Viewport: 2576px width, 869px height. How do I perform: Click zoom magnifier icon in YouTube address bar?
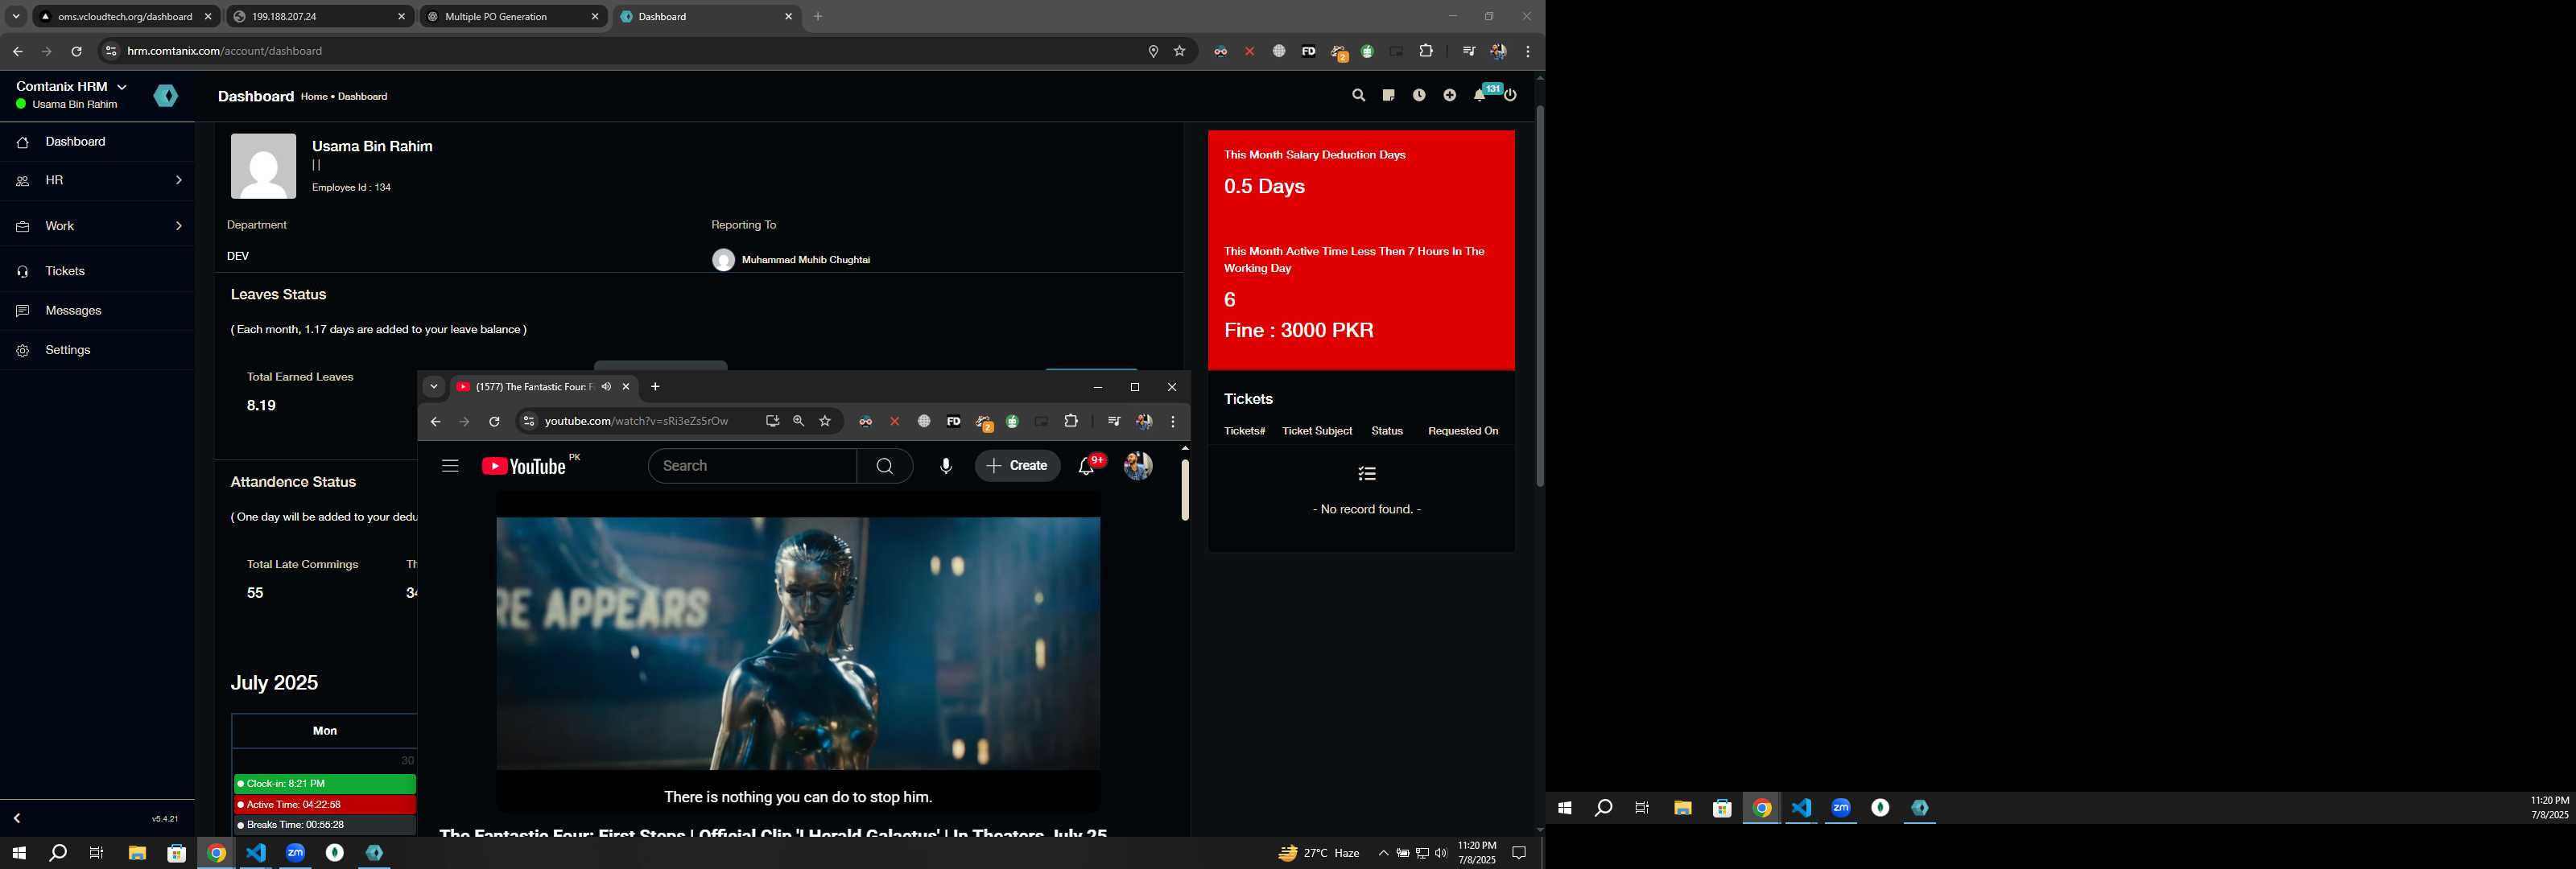click(x=799, y=422)
